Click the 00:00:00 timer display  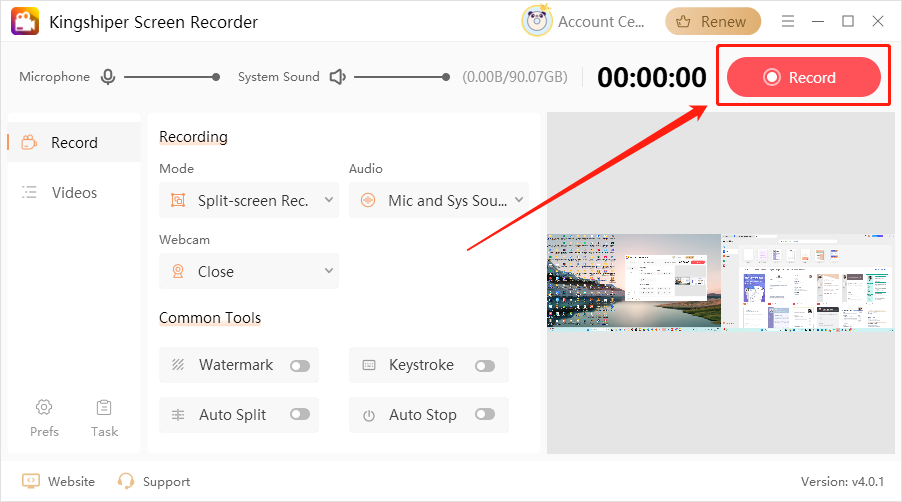[651, 77]
